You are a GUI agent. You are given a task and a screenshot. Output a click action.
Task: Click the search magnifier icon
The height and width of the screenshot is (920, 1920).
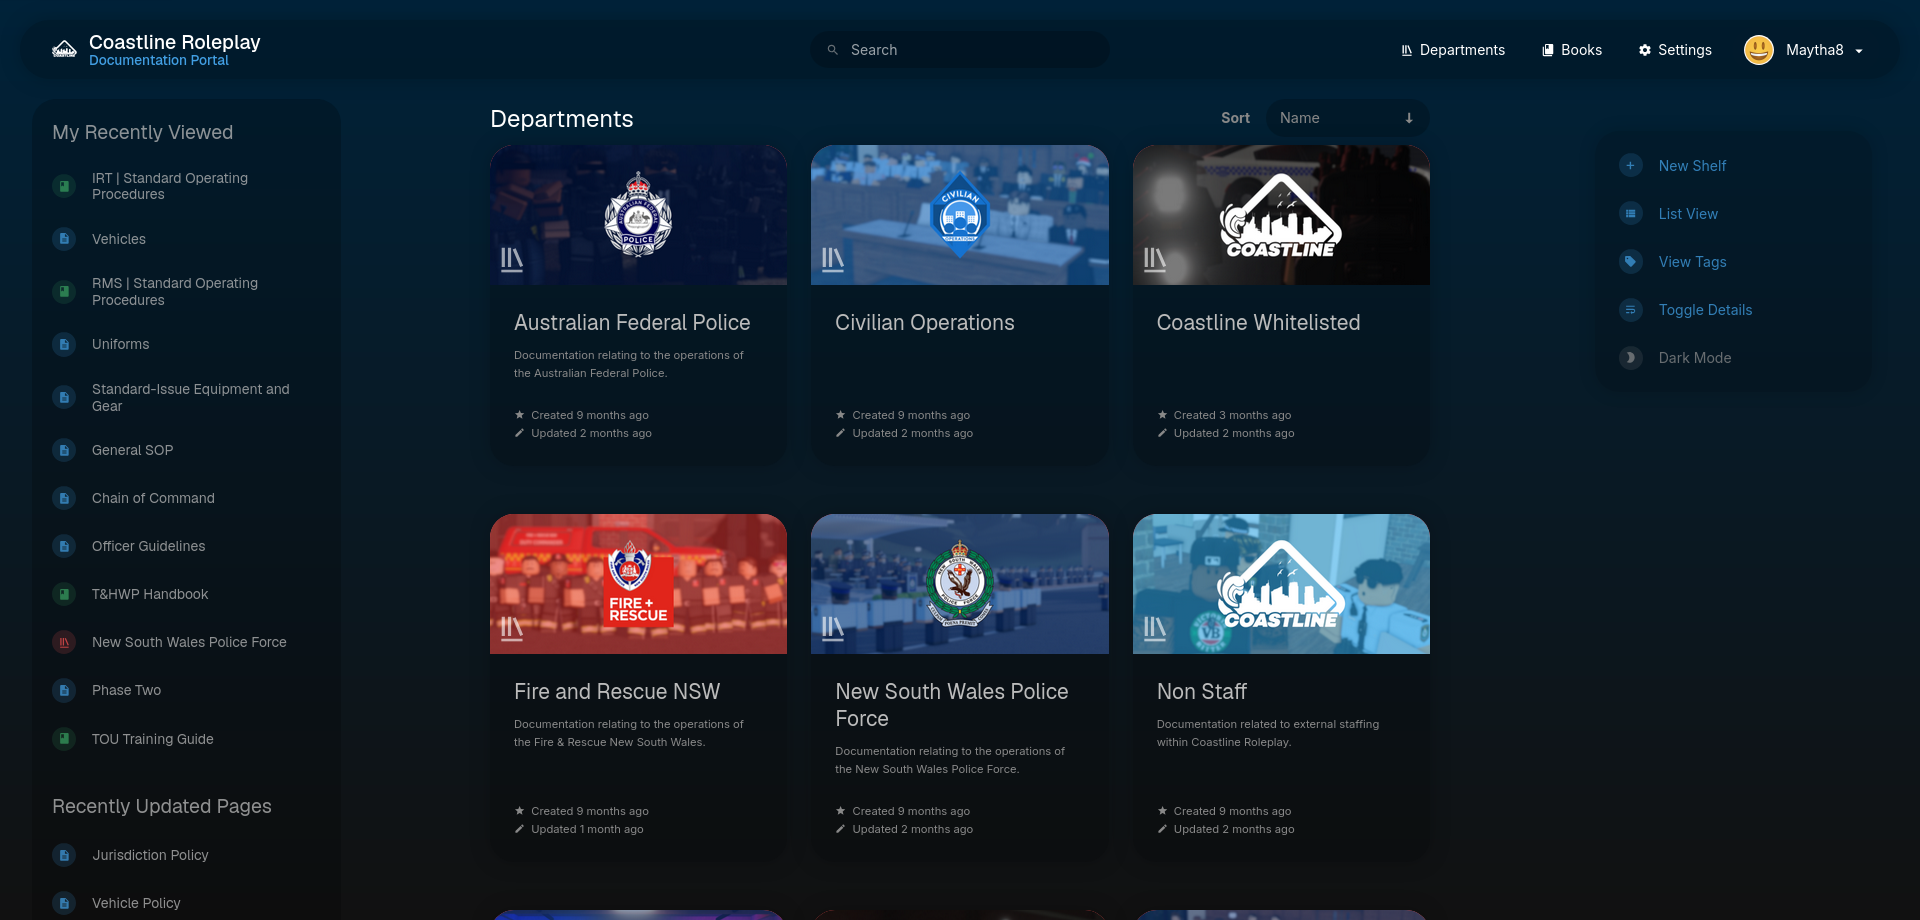(832, 50)
